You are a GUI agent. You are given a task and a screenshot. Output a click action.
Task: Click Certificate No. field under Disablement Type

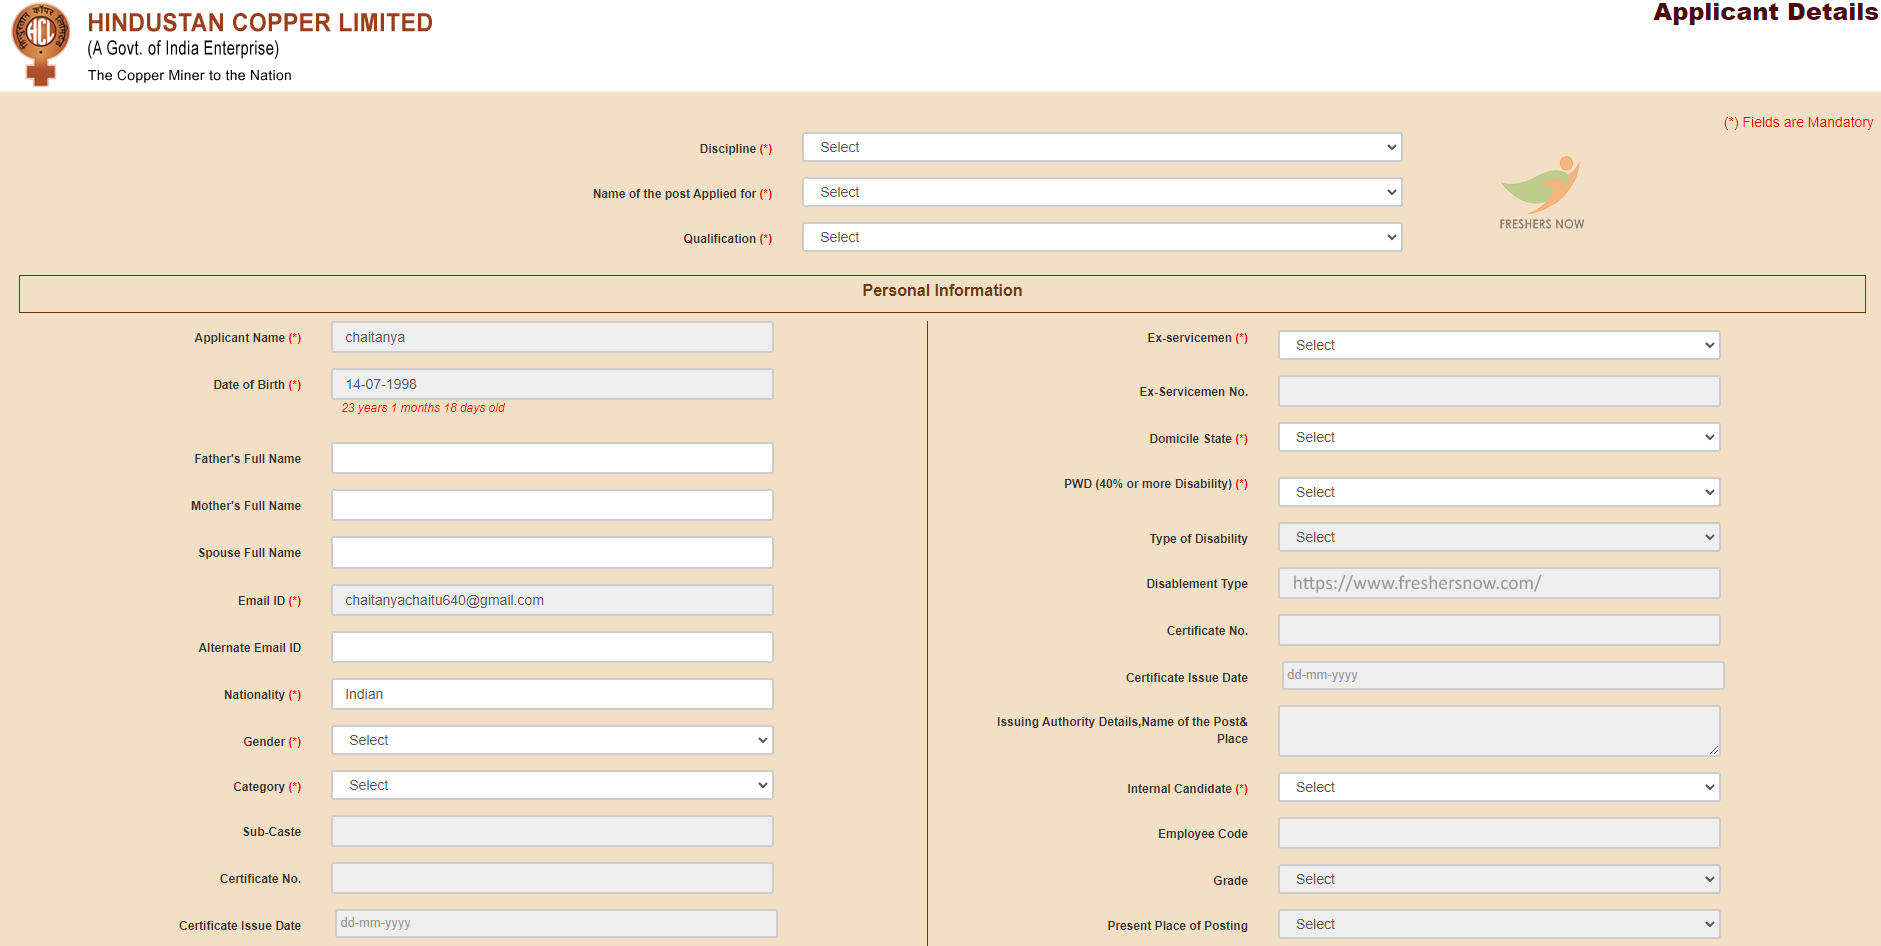(x=1499, y=630)
